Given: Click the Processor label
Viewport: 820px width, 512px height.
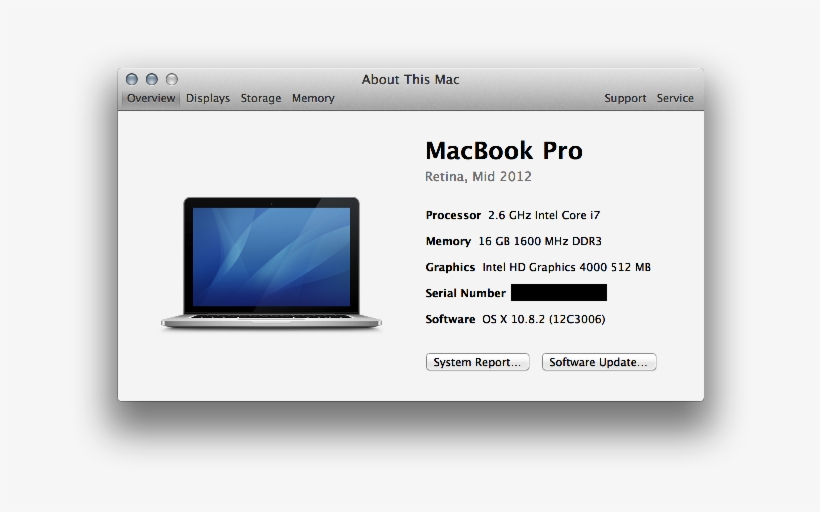Looking at the screenshot, I should tap(453, 215).
